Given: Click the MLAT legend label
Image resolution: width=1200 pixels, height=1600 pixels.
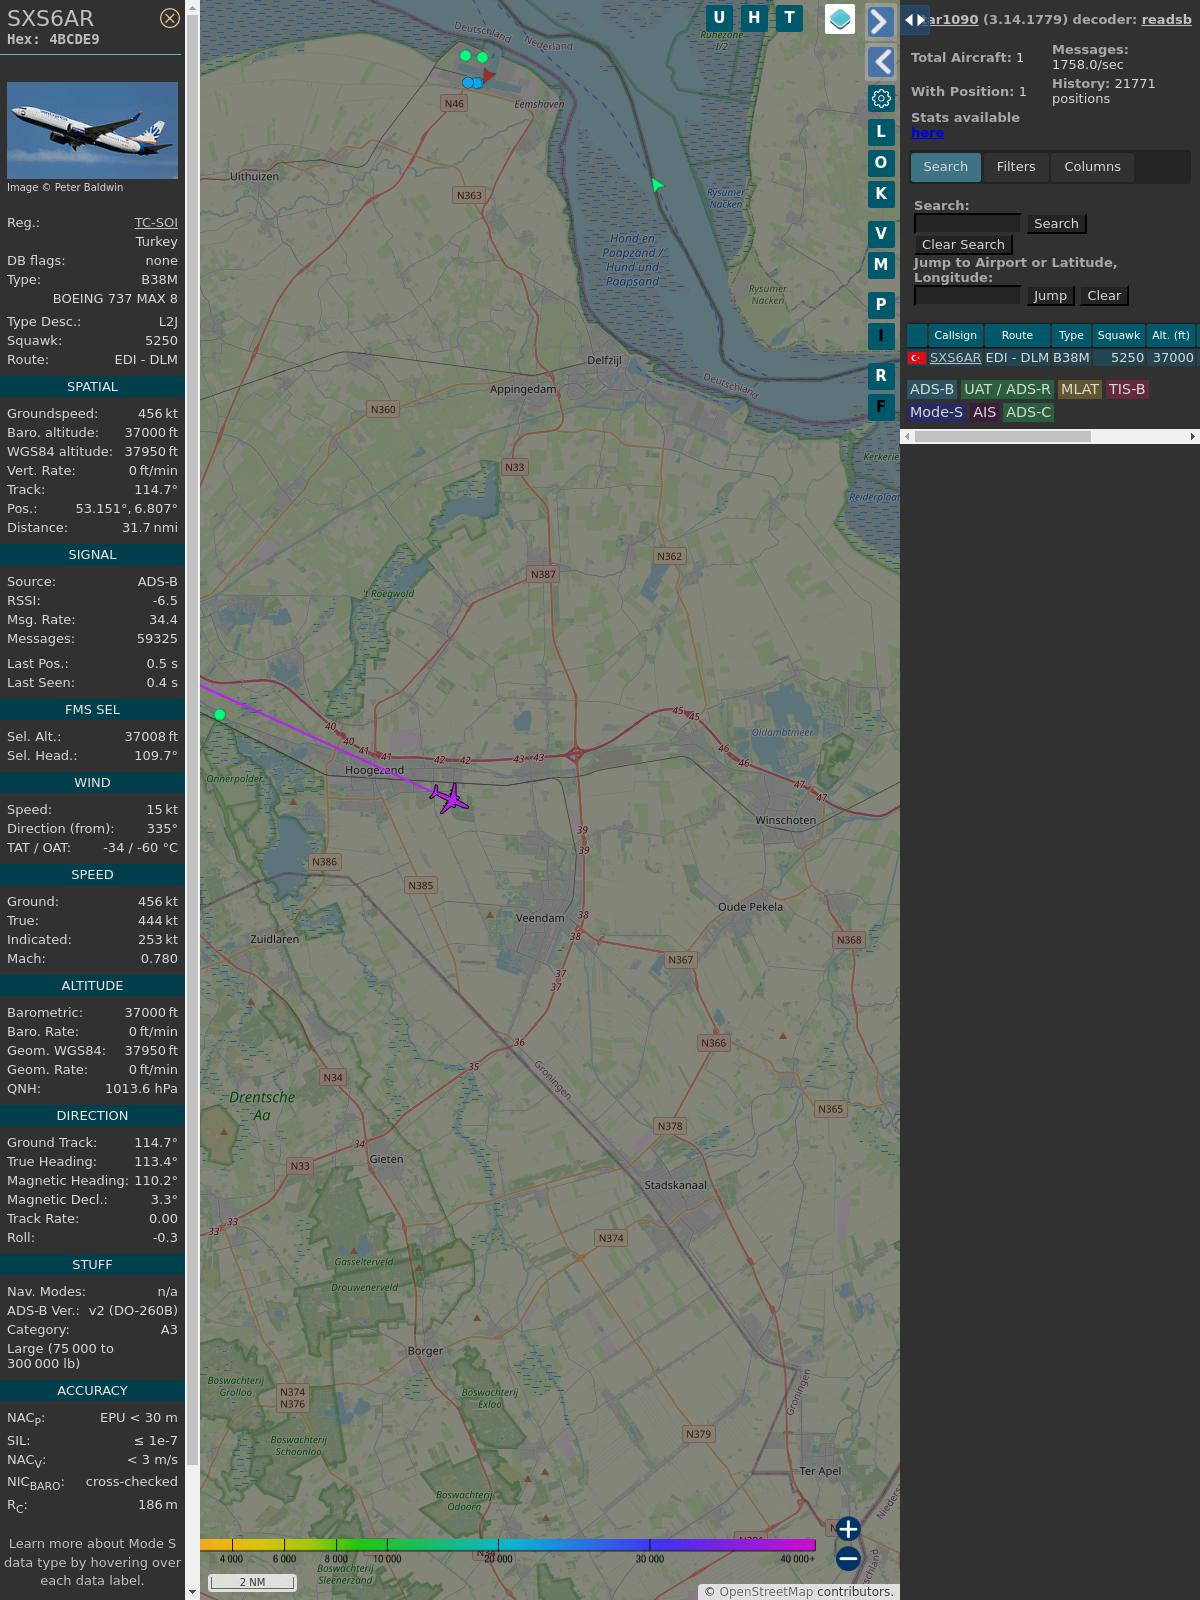Looking at the screenshot, I should click(1080, 390).
